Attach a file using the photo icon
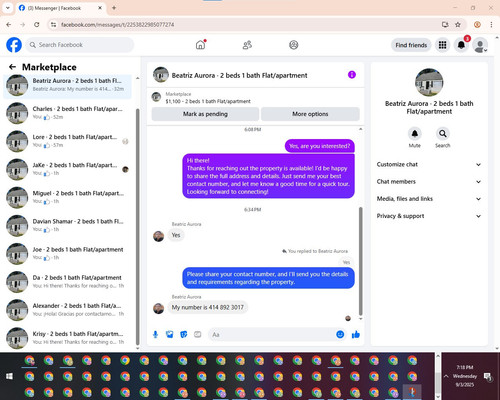Screen dimensions: 500x400 pyautogui.click(x=170, y=334)
